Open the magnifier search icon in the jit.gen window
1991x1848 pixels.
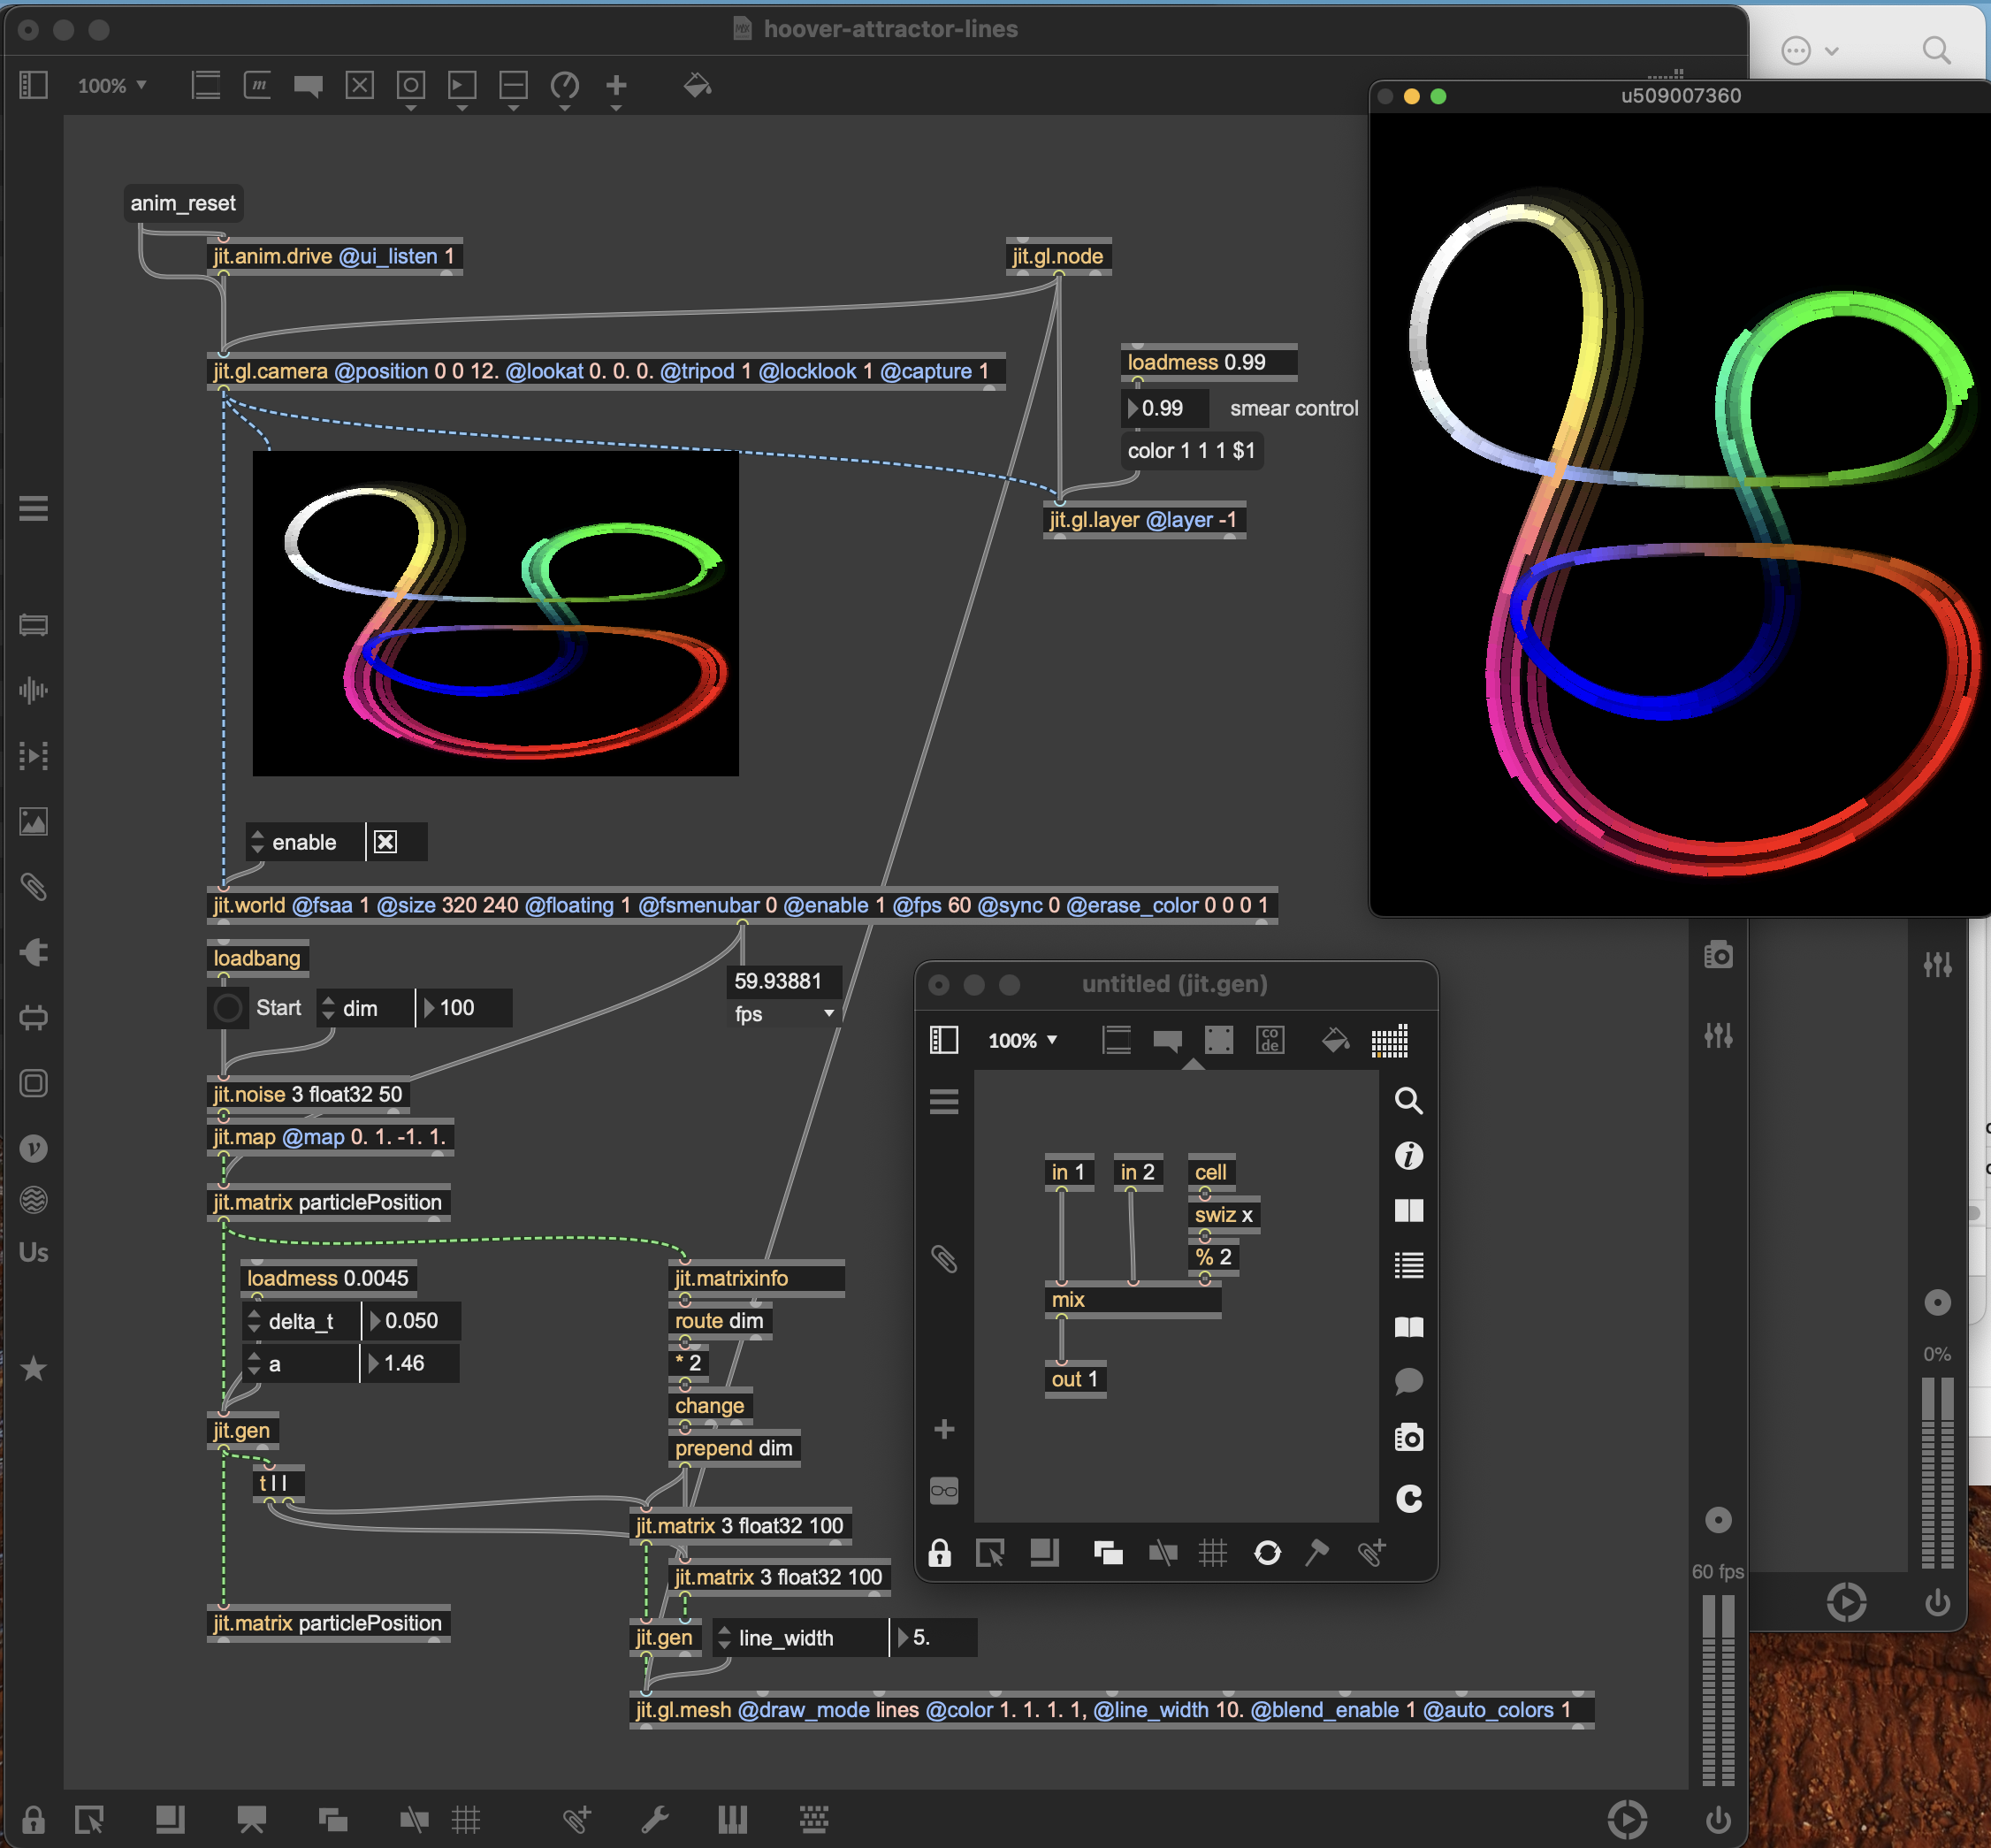coord(1408,1101)
